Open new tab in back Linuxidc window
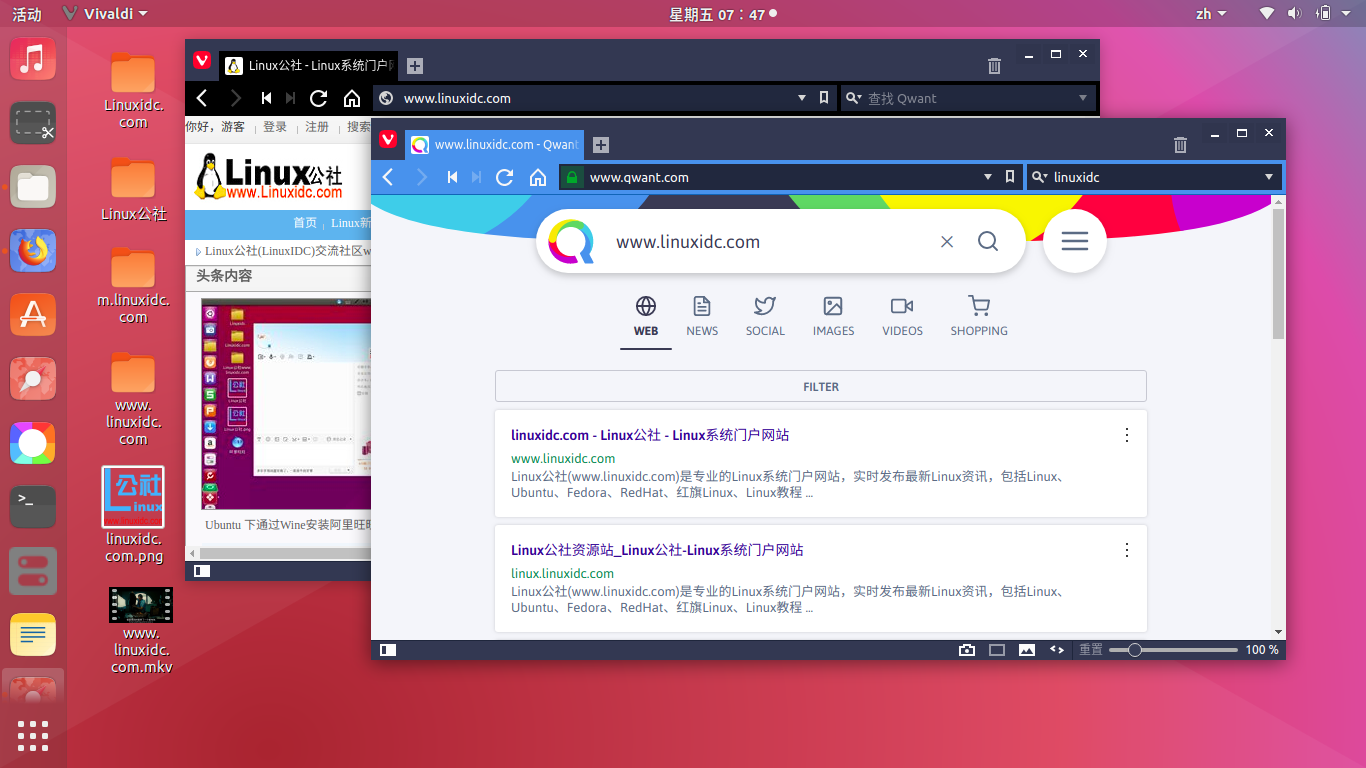 click(415, 66)
